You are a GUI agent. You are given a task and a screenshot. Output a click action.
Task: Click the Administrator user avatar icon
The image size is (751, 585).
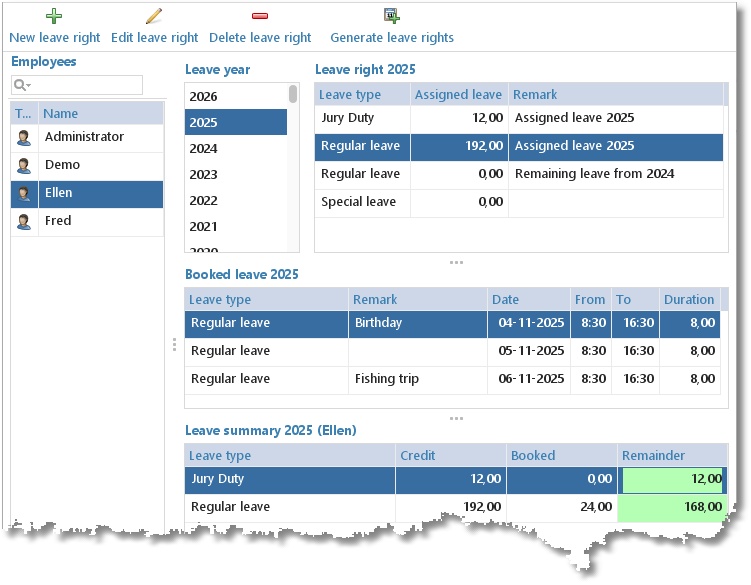pyautogui.click(x=24, y=138)
